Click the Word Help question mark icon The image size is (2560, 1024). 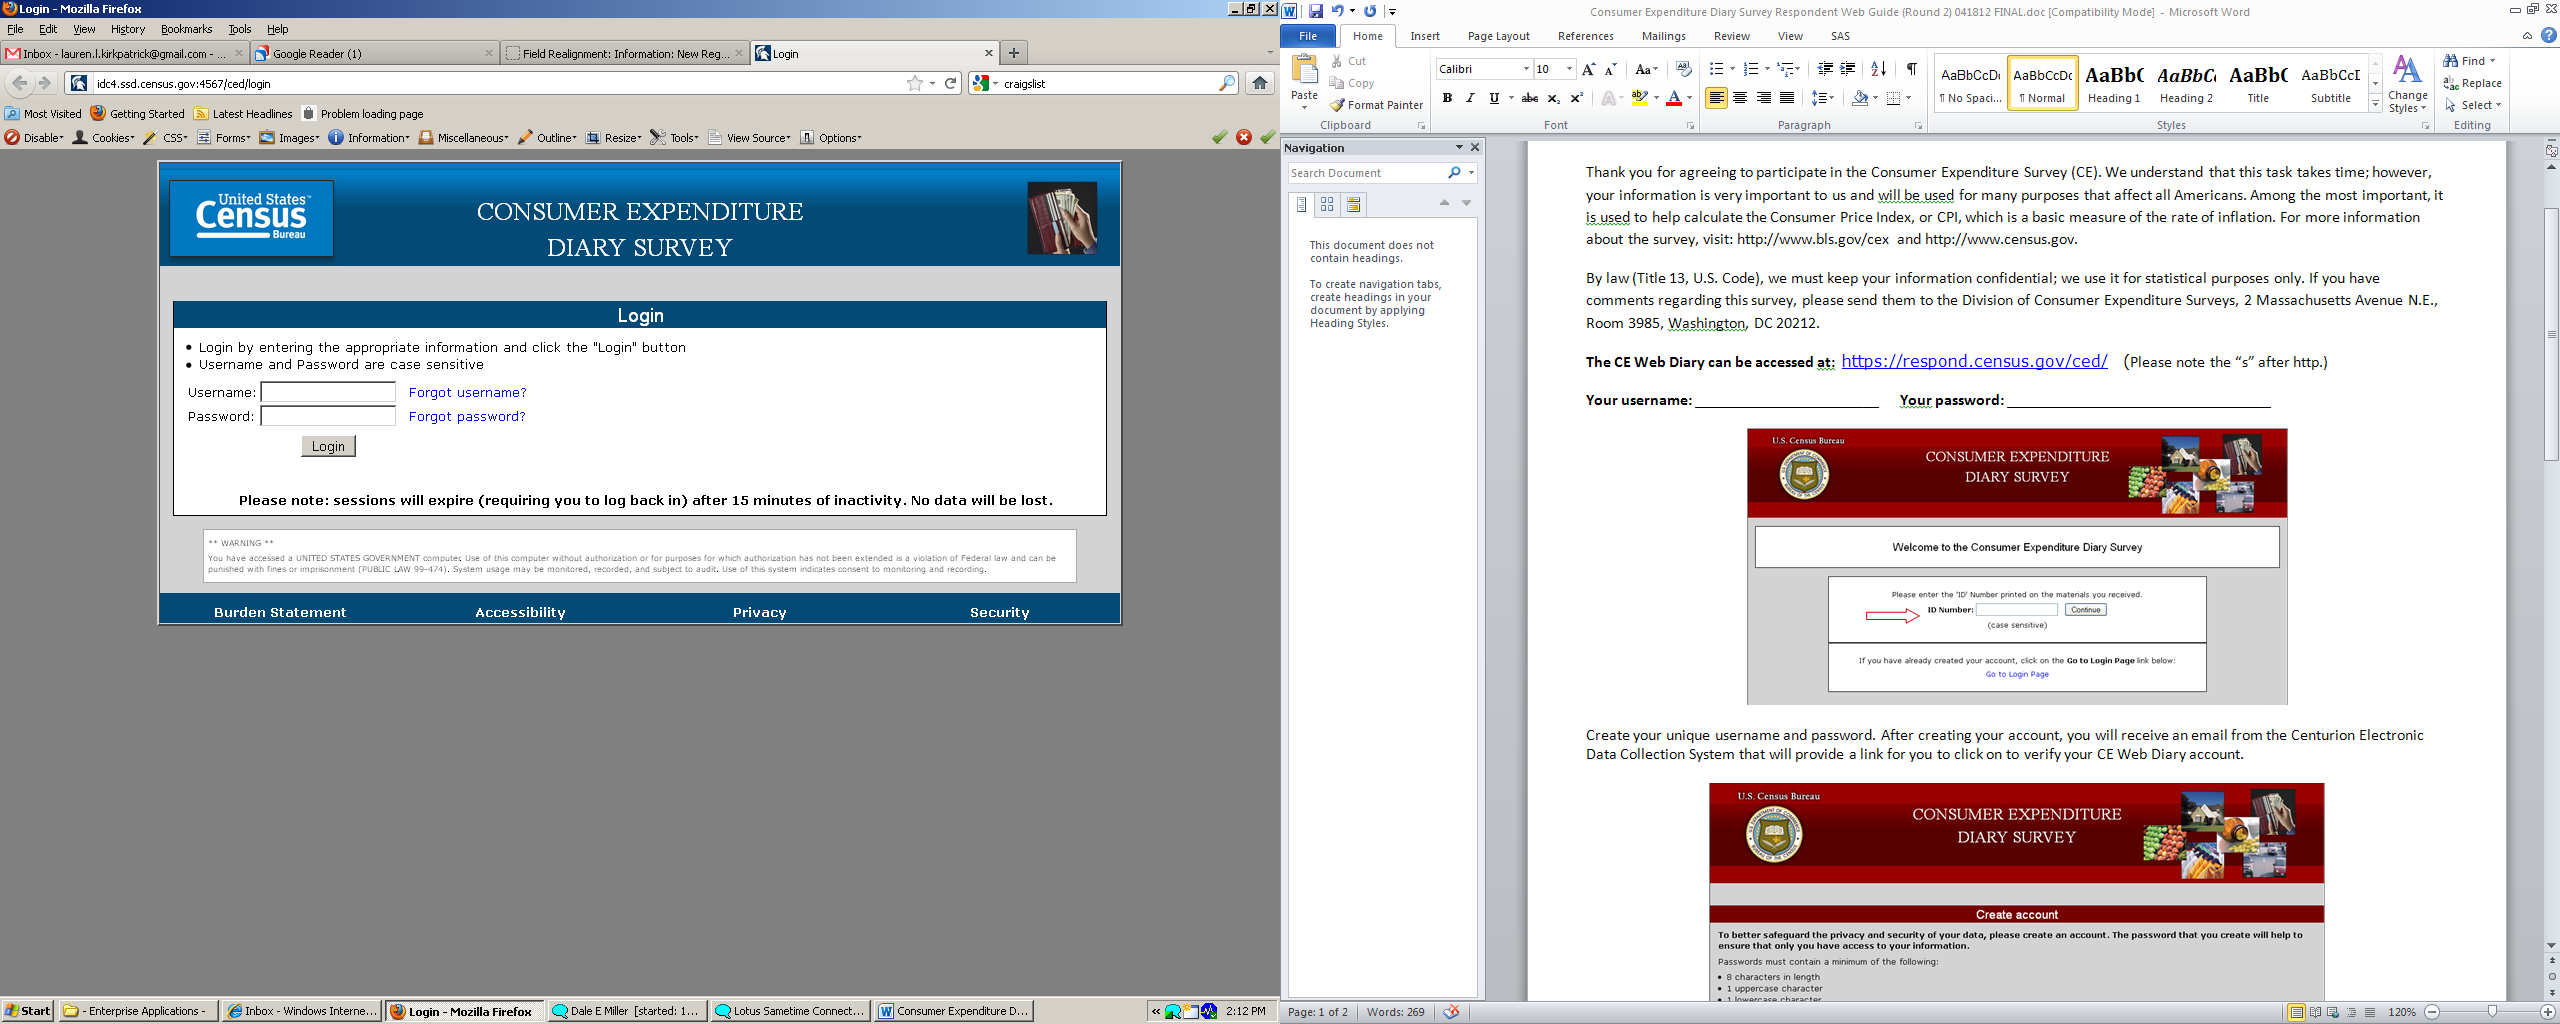click(x=2549, y=36)
